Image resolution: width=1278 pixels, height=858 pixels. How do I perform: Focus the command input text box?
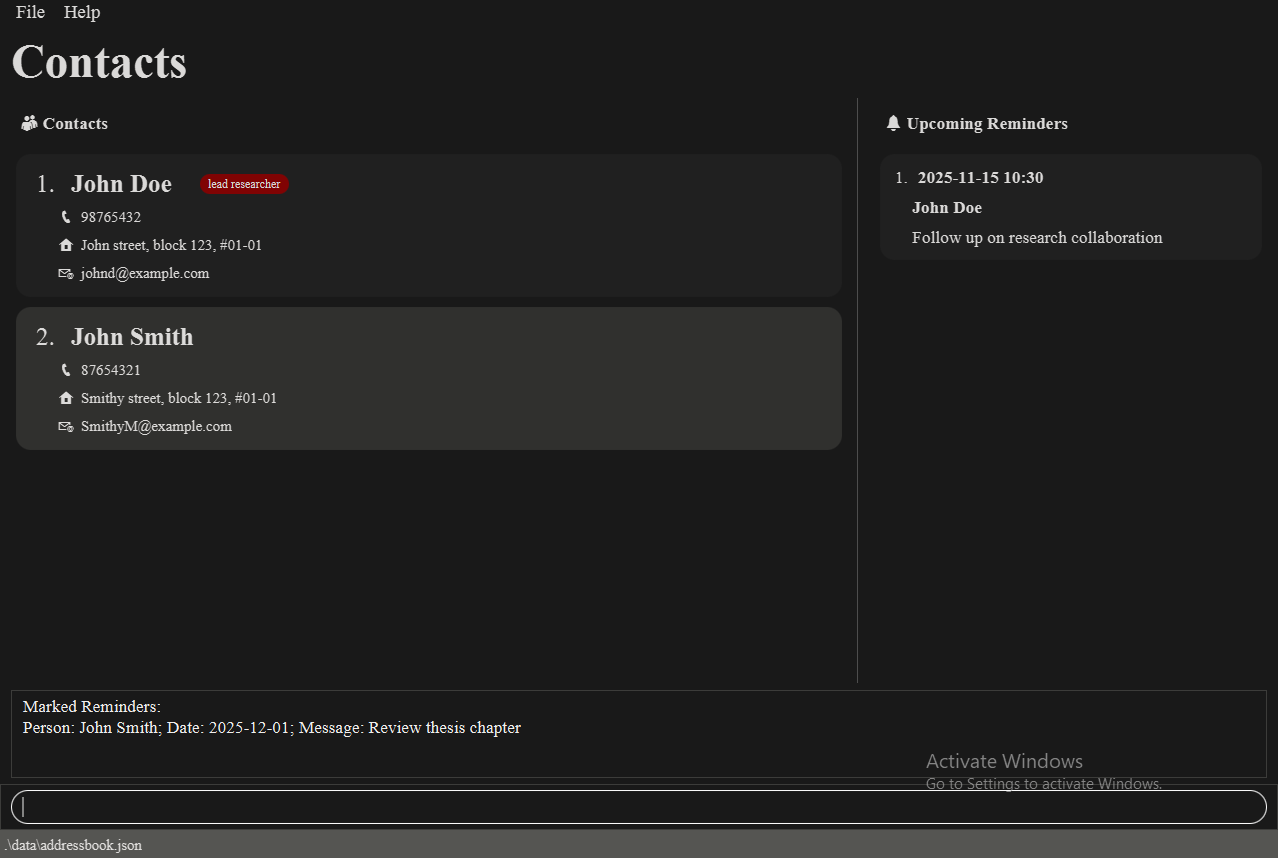[x=638, y=807]
